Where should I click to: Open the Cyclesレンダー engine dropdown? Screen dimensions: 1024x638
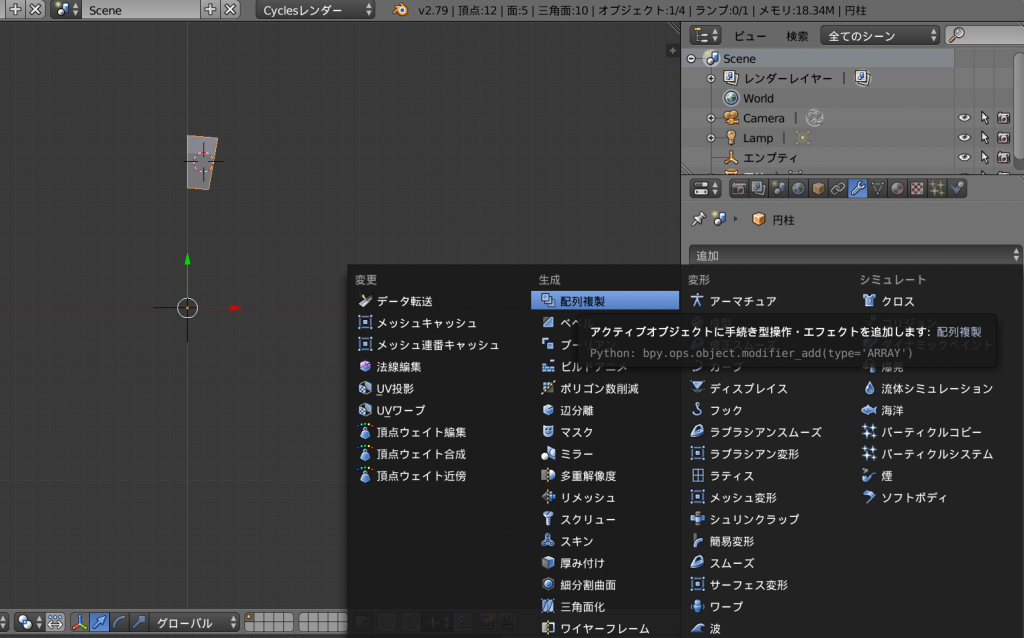coord(316,10)
